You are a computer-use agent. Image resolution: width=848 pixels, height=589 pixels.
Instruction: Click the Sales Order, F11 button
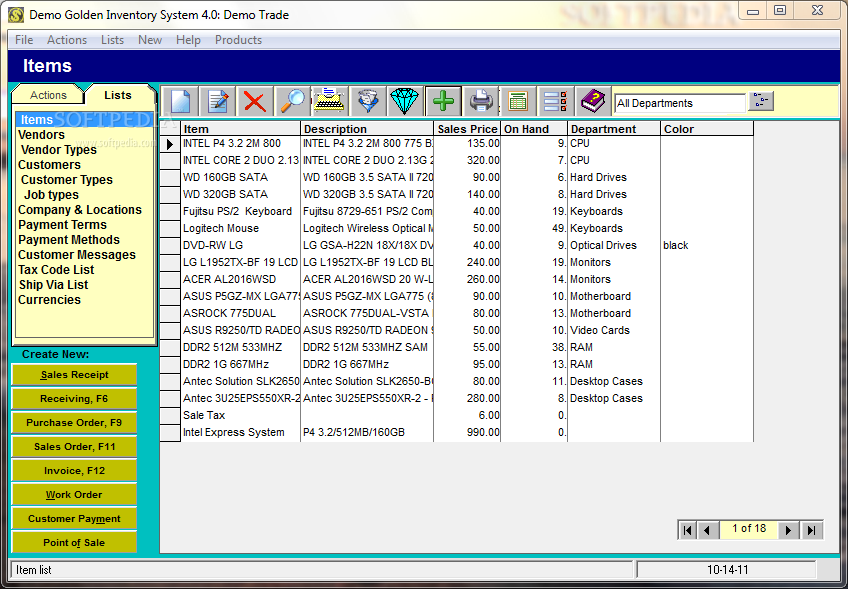click(74, 447)
